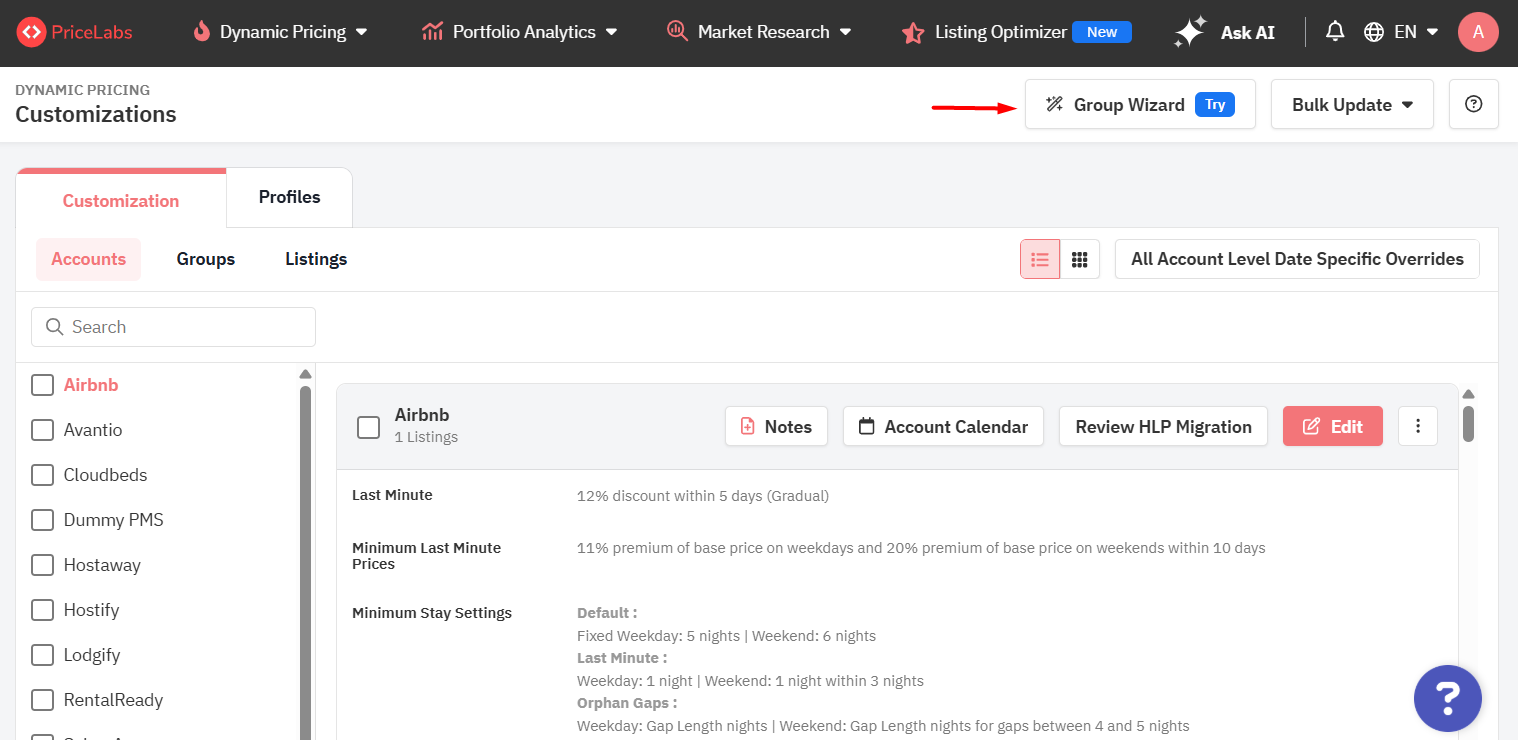Click the user avatar profile icon
The height and width of the screenshot is (740, 1518).
tap(1478, 32)
